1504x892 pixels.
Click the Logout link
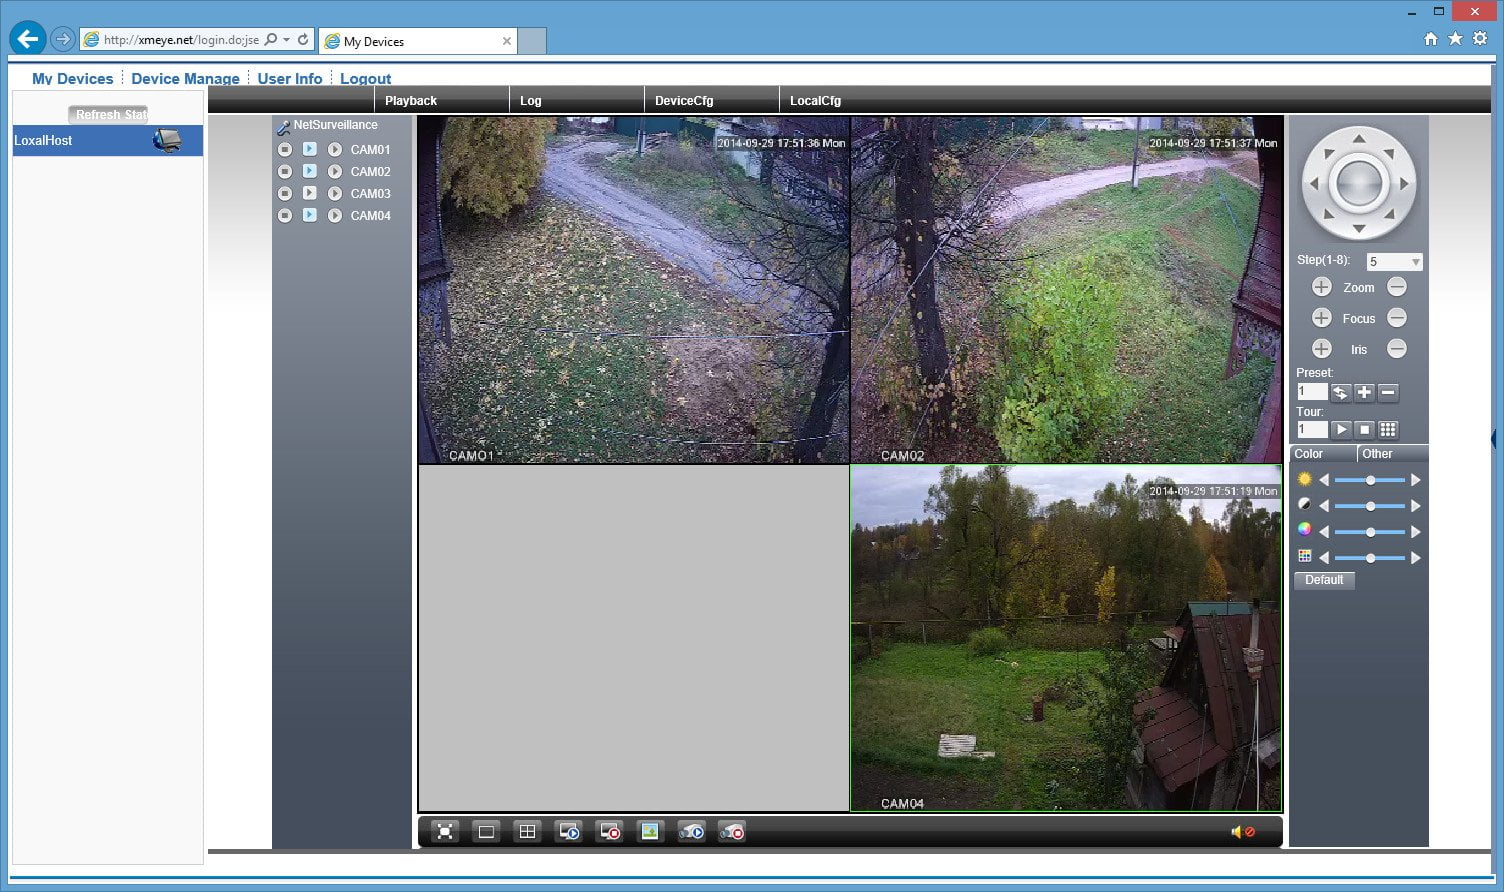[x=365, y=79]
